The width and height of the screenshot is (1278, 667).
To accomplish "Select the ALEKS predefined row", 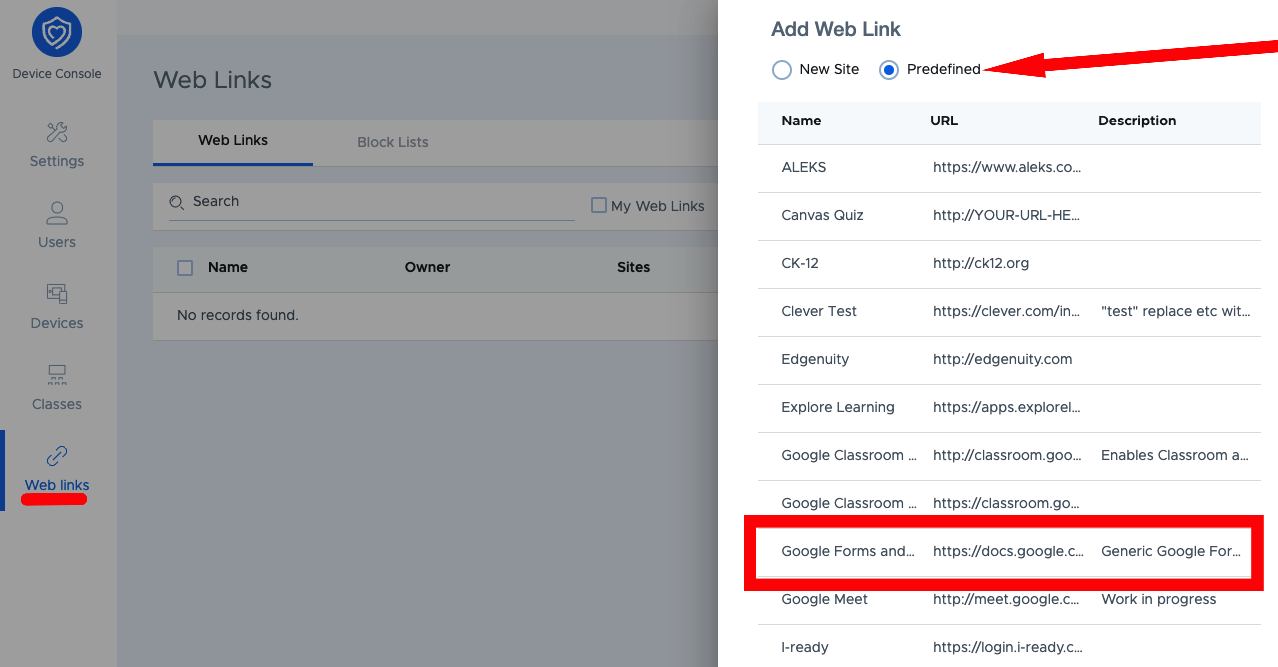I will pyautogui.click(x=1009, y=168).
